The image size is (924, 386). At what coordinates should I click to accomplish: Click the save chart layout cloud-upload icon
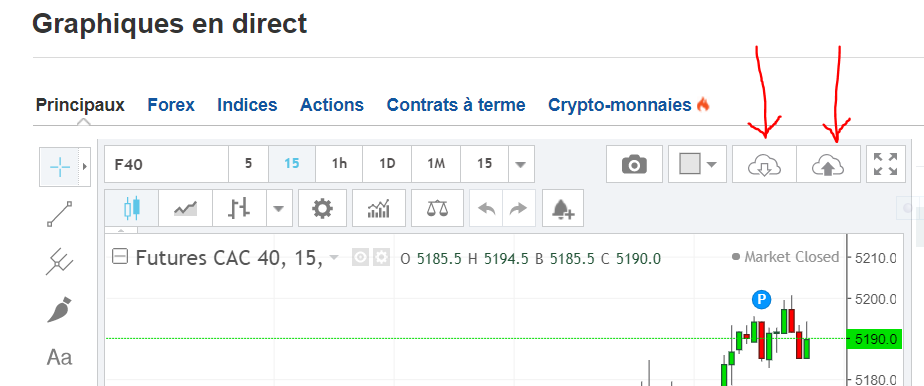pyautogui.click(x=828, y=164)
